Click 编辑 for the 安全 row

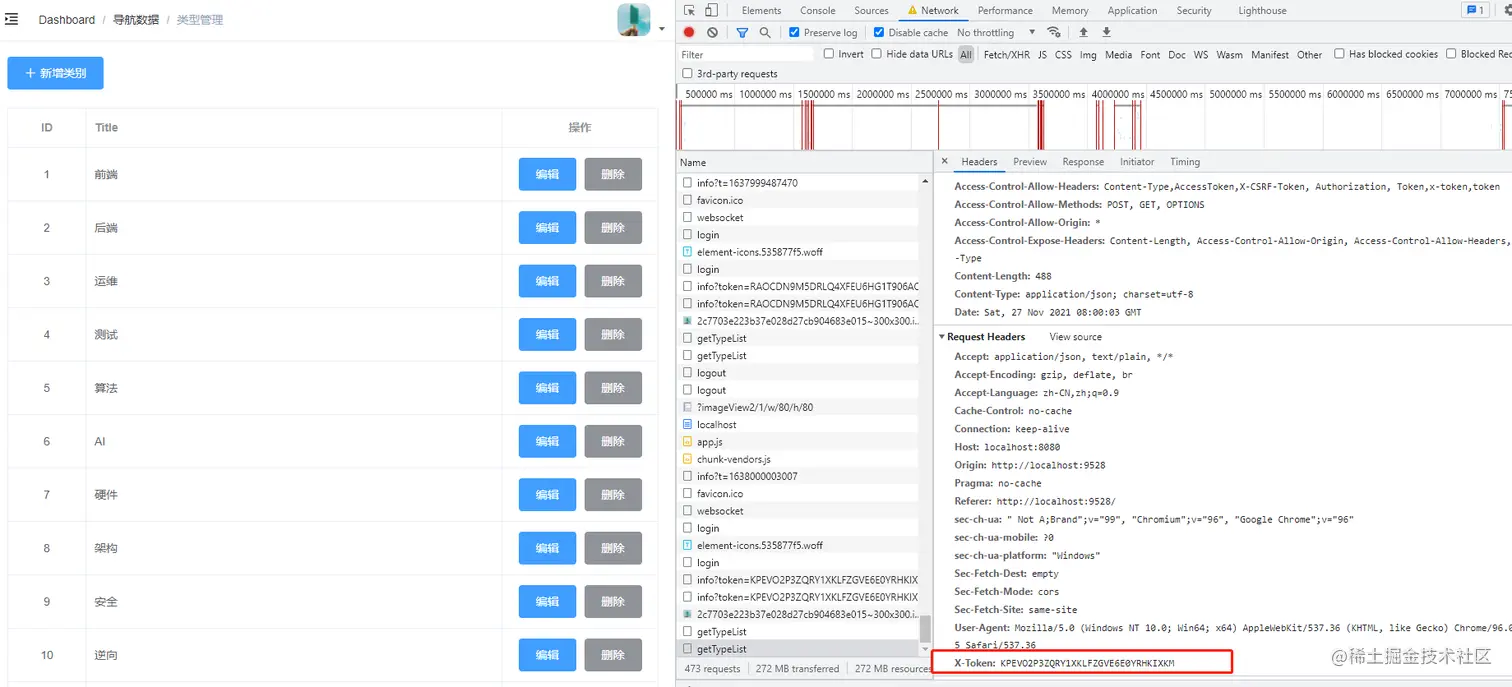point(547,601)
